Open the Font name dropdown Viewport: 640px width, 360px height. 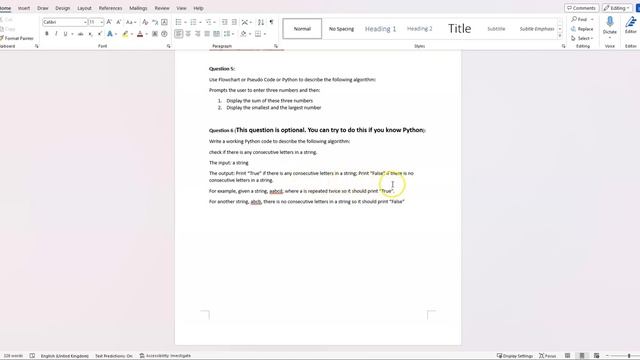coord(85,22)
